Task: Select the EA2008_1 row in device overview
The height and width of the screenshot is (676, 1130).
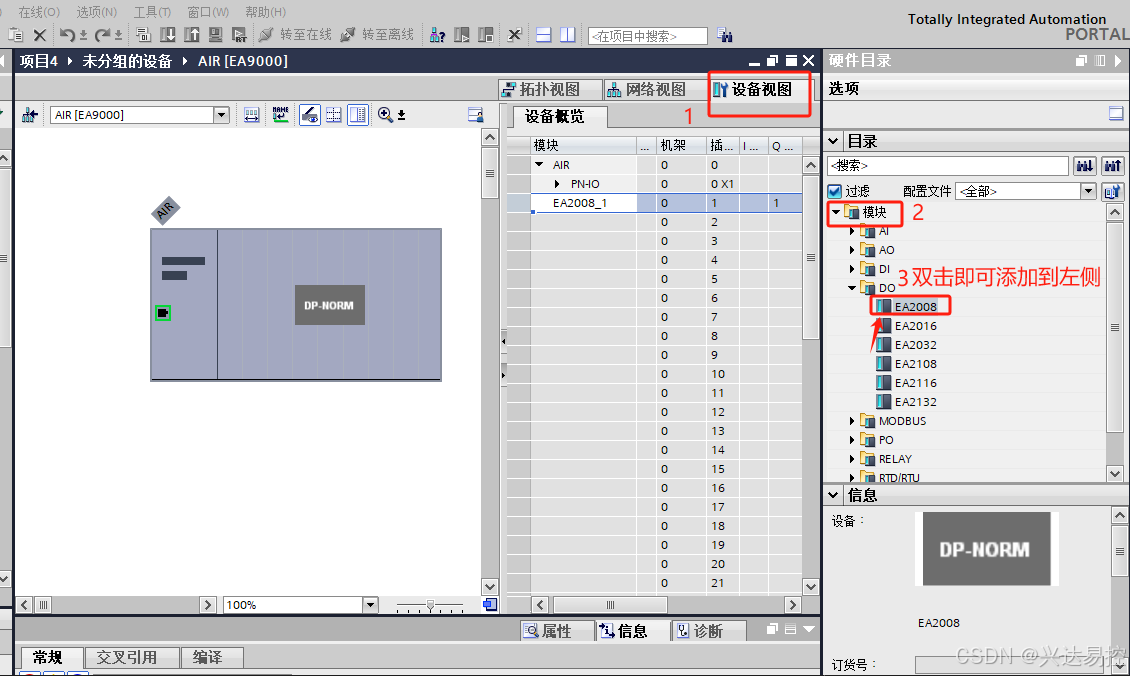Action: (654, 203)
